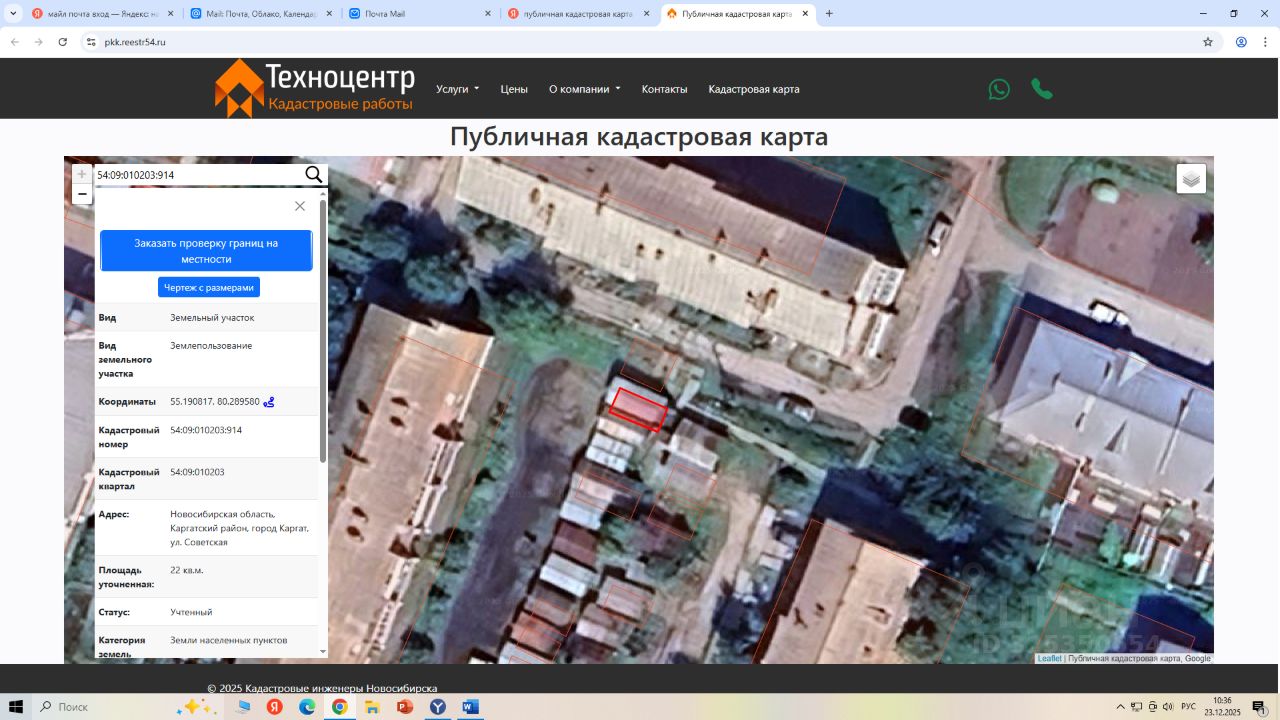Zoom in on the map
Viewport: 1280px width, 720px height.
[82, 174]
